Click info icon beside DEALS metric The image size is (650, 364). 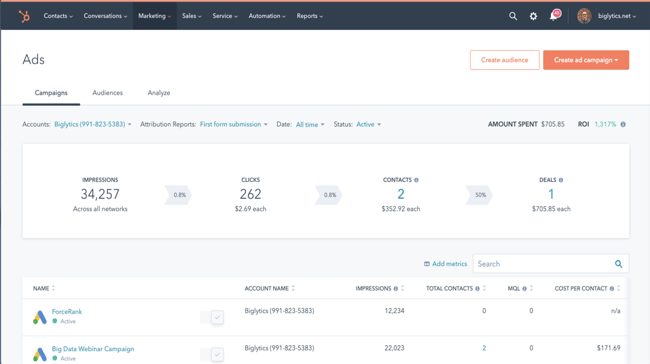point(561,180)
